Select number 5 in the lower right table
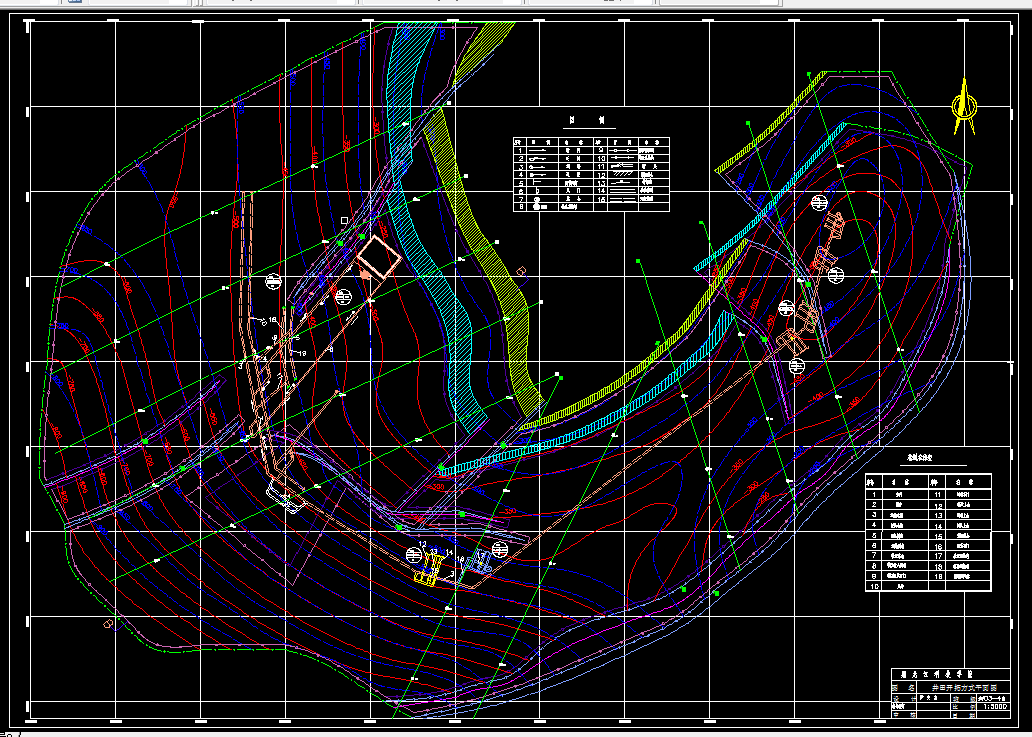 875,535
